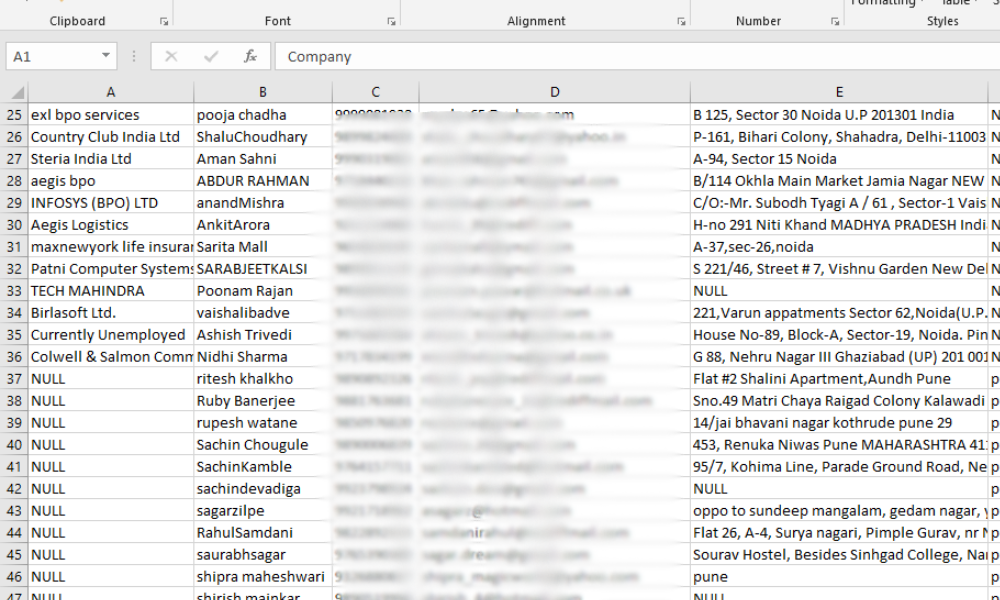Select the cell 'Ashish Trivedi'
Image resolution: width=1000 pixels, height=600 pixels.
pos(263,335)
